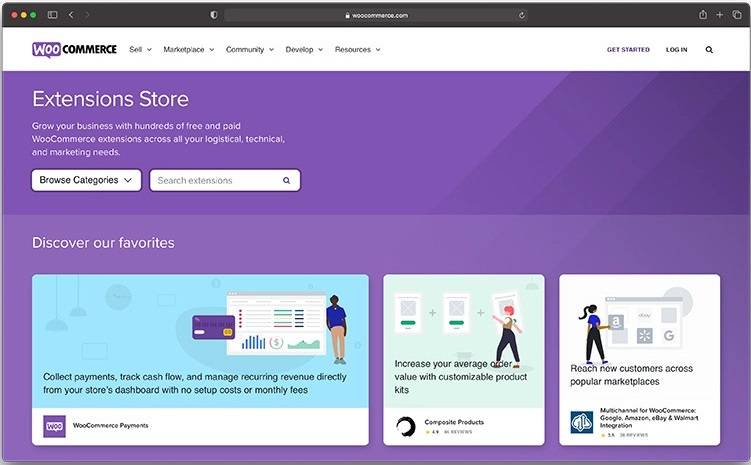Click the woocommerce.com address bar
751x465 pixels.
click(376, 15)
